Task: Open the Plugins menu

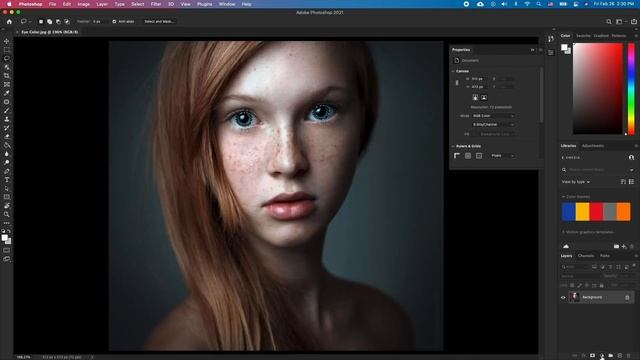Action: click(204, 4)
